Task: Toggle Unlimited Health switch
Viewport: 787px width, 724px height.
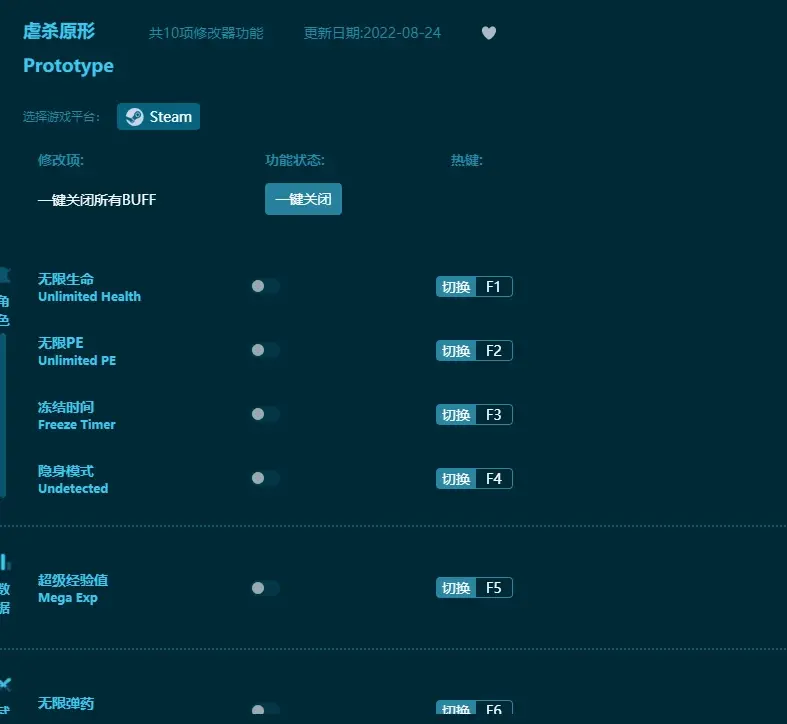Action: (265, 286)
